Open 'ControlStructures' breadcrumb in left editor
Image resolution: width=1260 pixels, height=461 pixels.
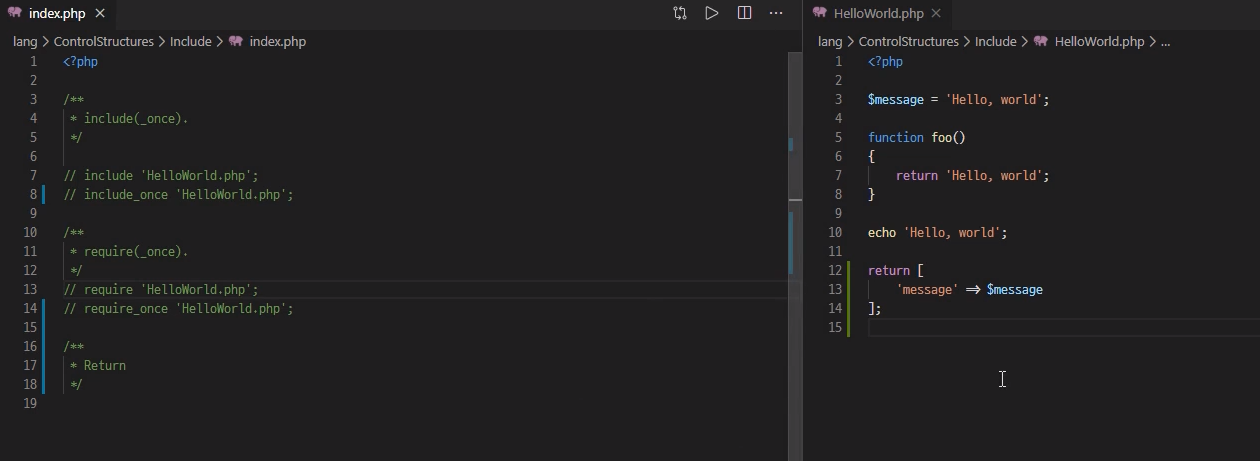[x=104, y=42]
